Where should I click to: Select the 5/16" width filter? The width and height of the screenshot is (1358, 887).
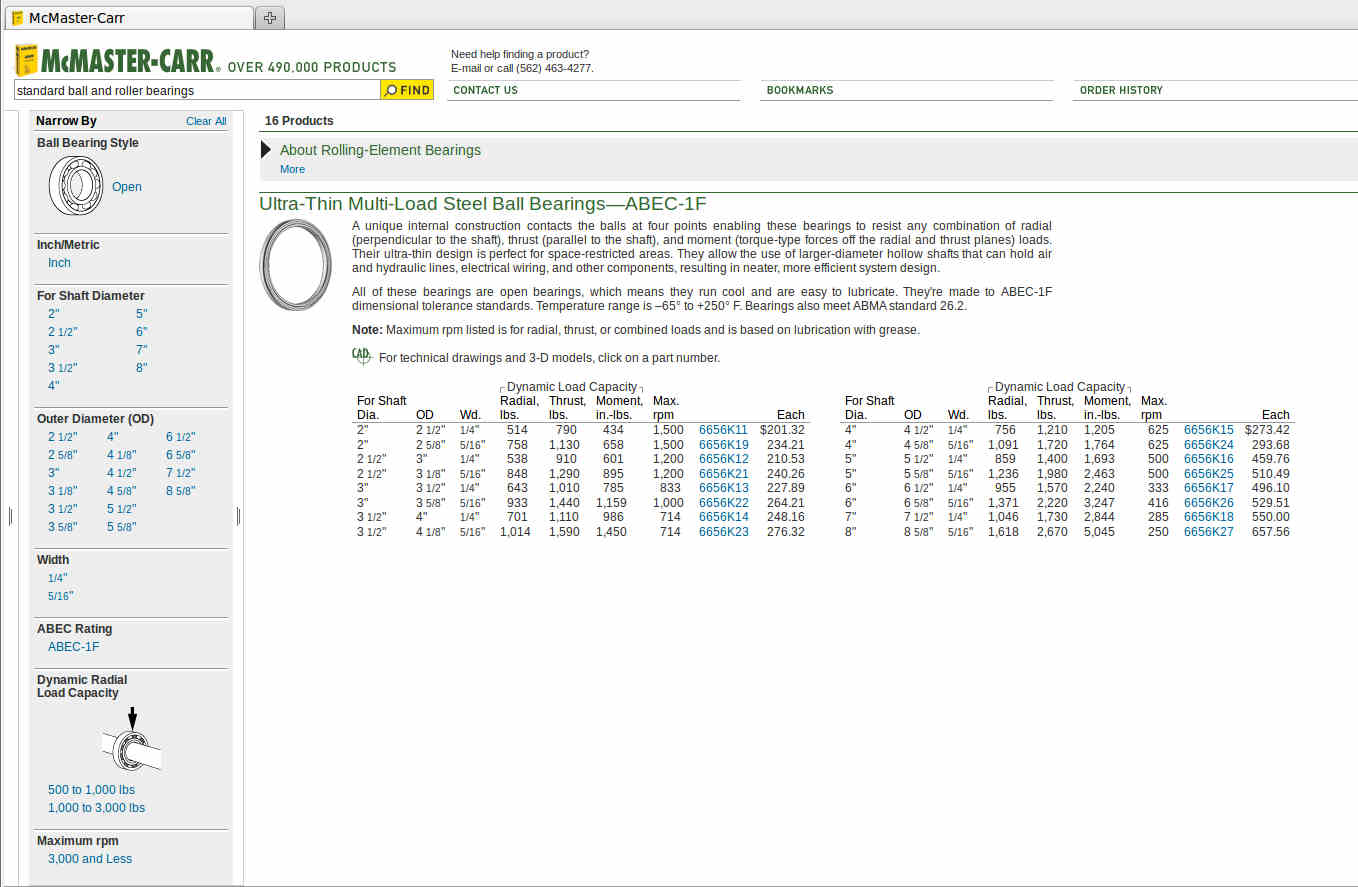(x=60, y=596)
